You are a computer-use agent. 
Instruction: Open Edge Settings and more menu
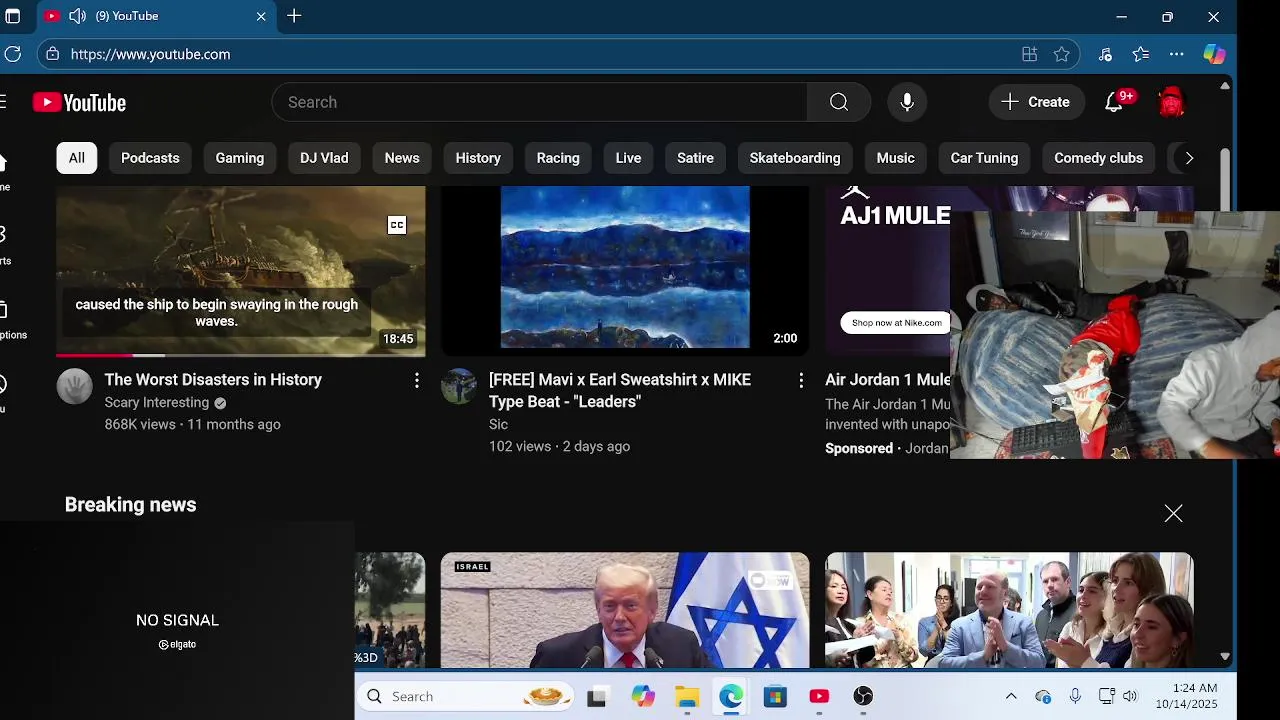[1177, 54]
